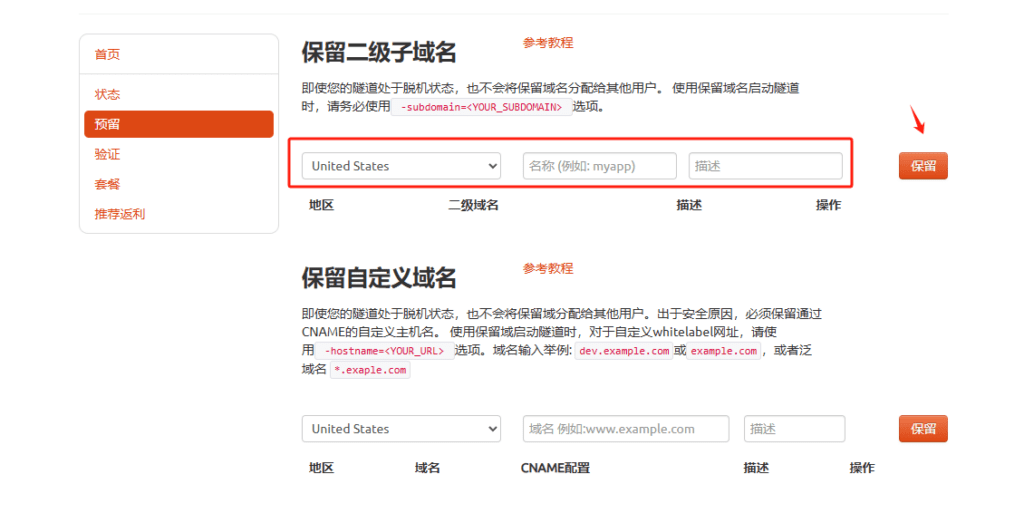Switch to the 套餐 page

[107, 184]
